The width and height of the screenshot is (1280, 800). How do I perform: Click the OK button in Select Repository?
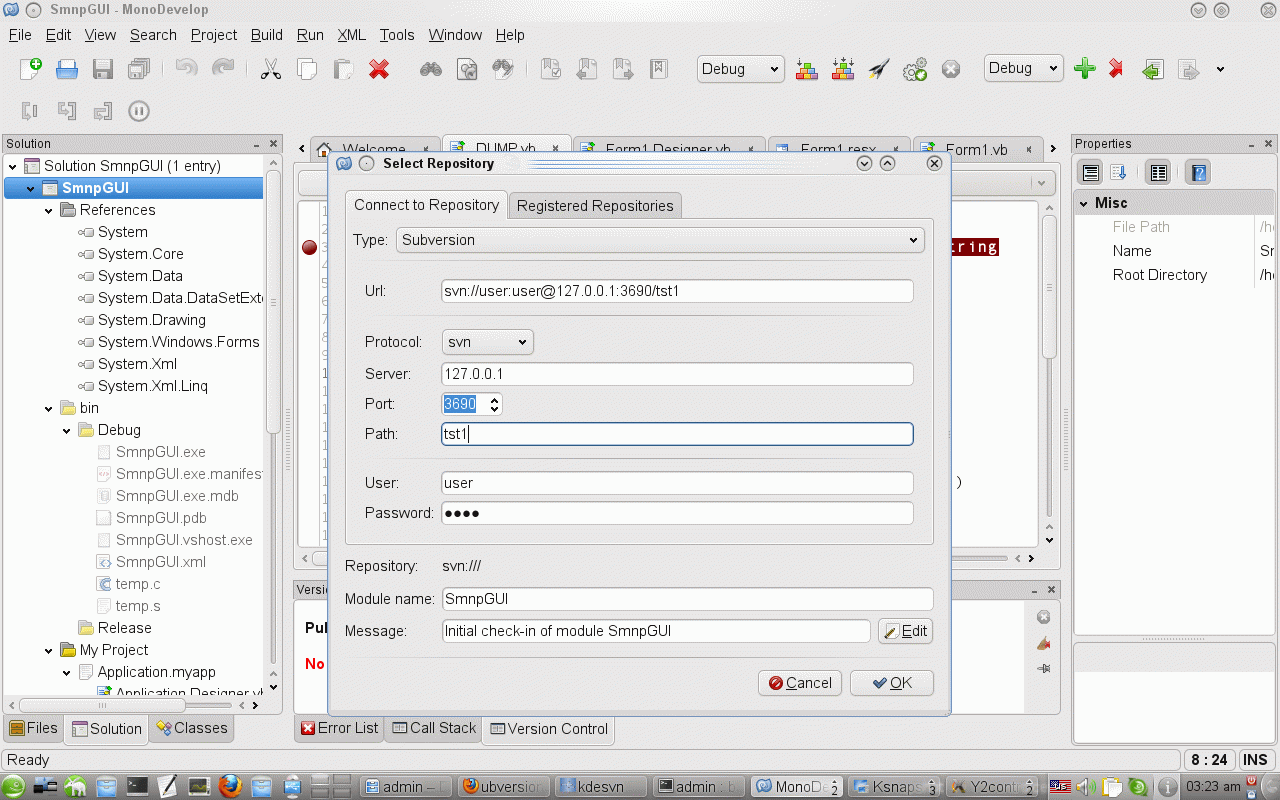(892, 683)
